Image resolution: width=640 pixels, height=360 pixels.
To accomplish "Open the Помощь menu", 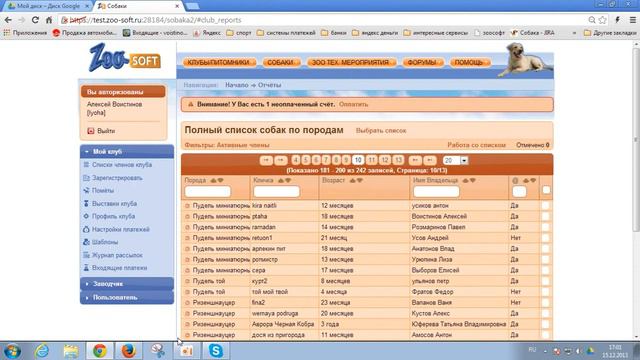I will pyautogui.click(x=469, y=62).
